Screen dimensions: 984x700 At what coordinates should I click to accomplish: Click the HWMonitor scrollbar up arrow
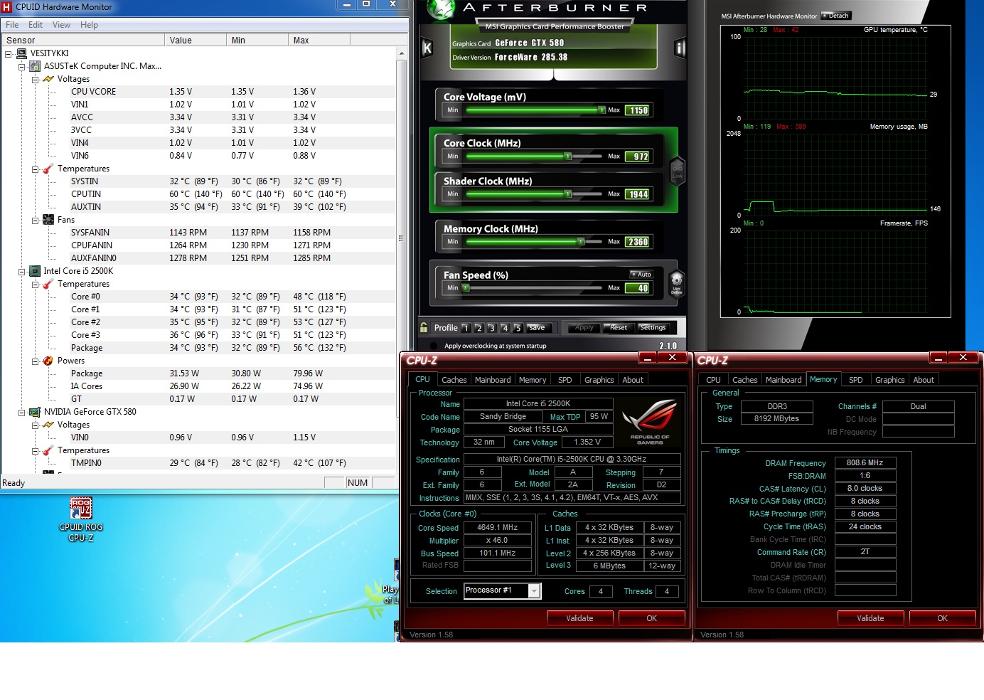pos(402,54)
